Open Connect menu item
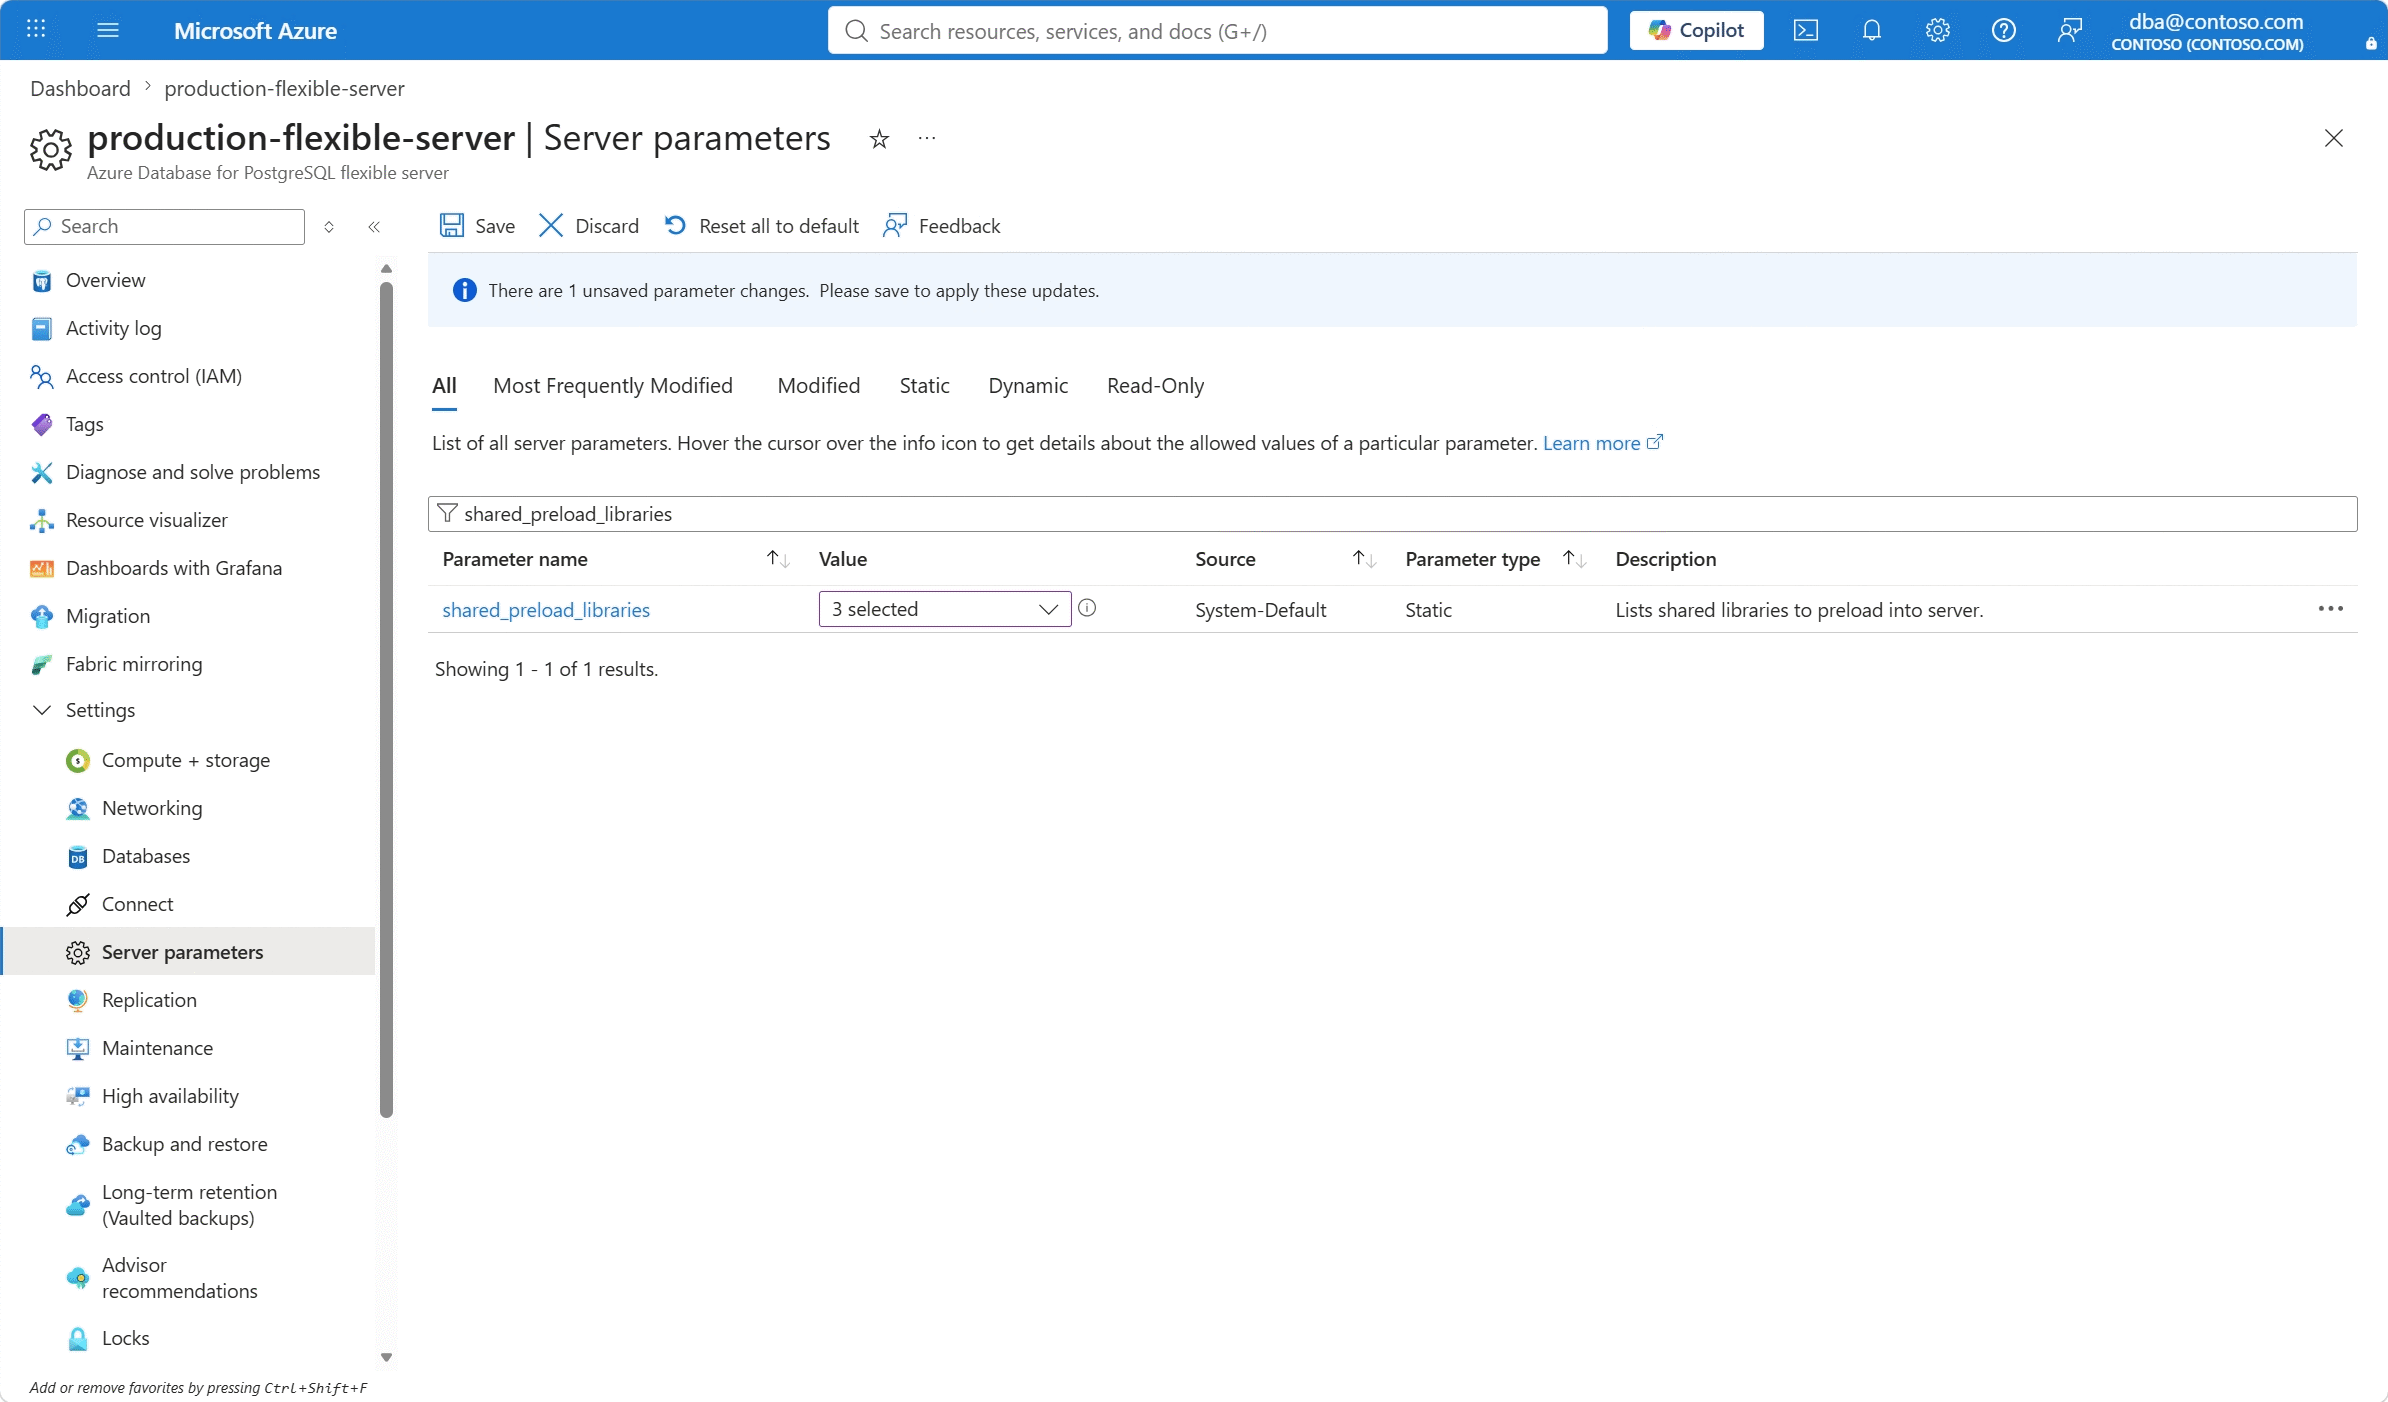This screenshot has width=2388, height=1402. click(137, 904)
